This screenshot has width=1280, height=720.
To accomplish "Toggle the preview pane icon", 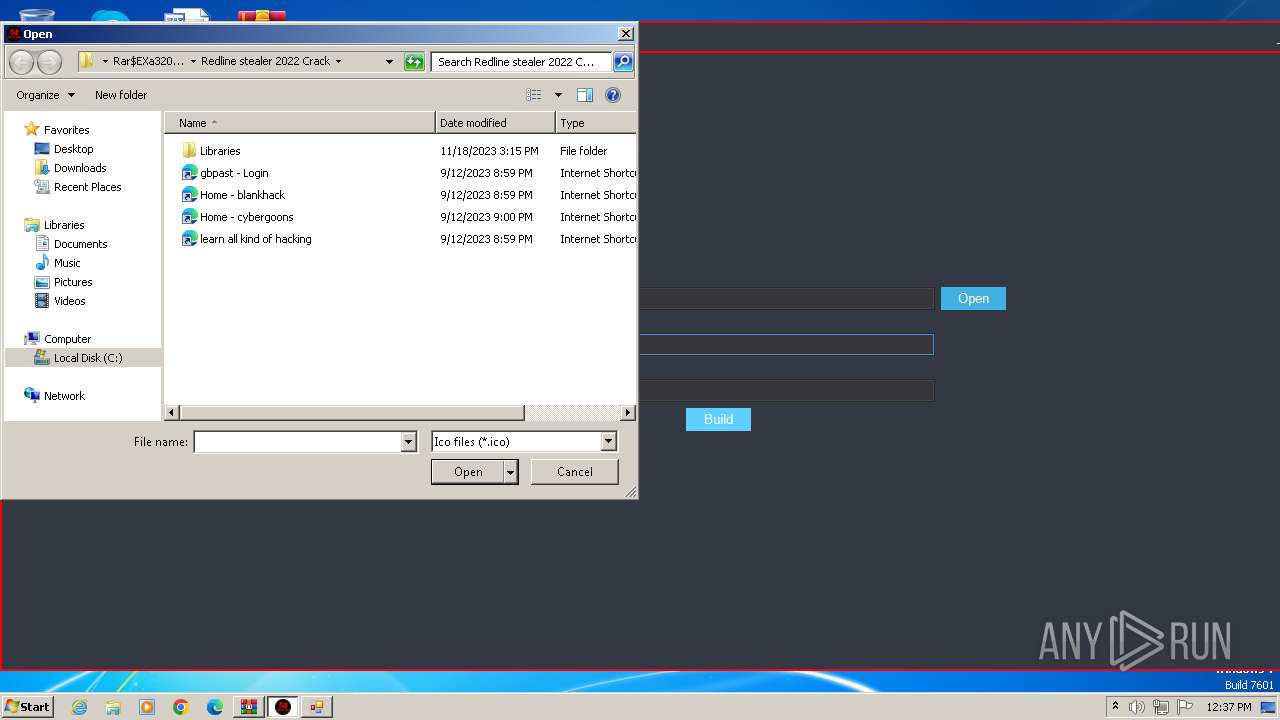I will (585, 95).
